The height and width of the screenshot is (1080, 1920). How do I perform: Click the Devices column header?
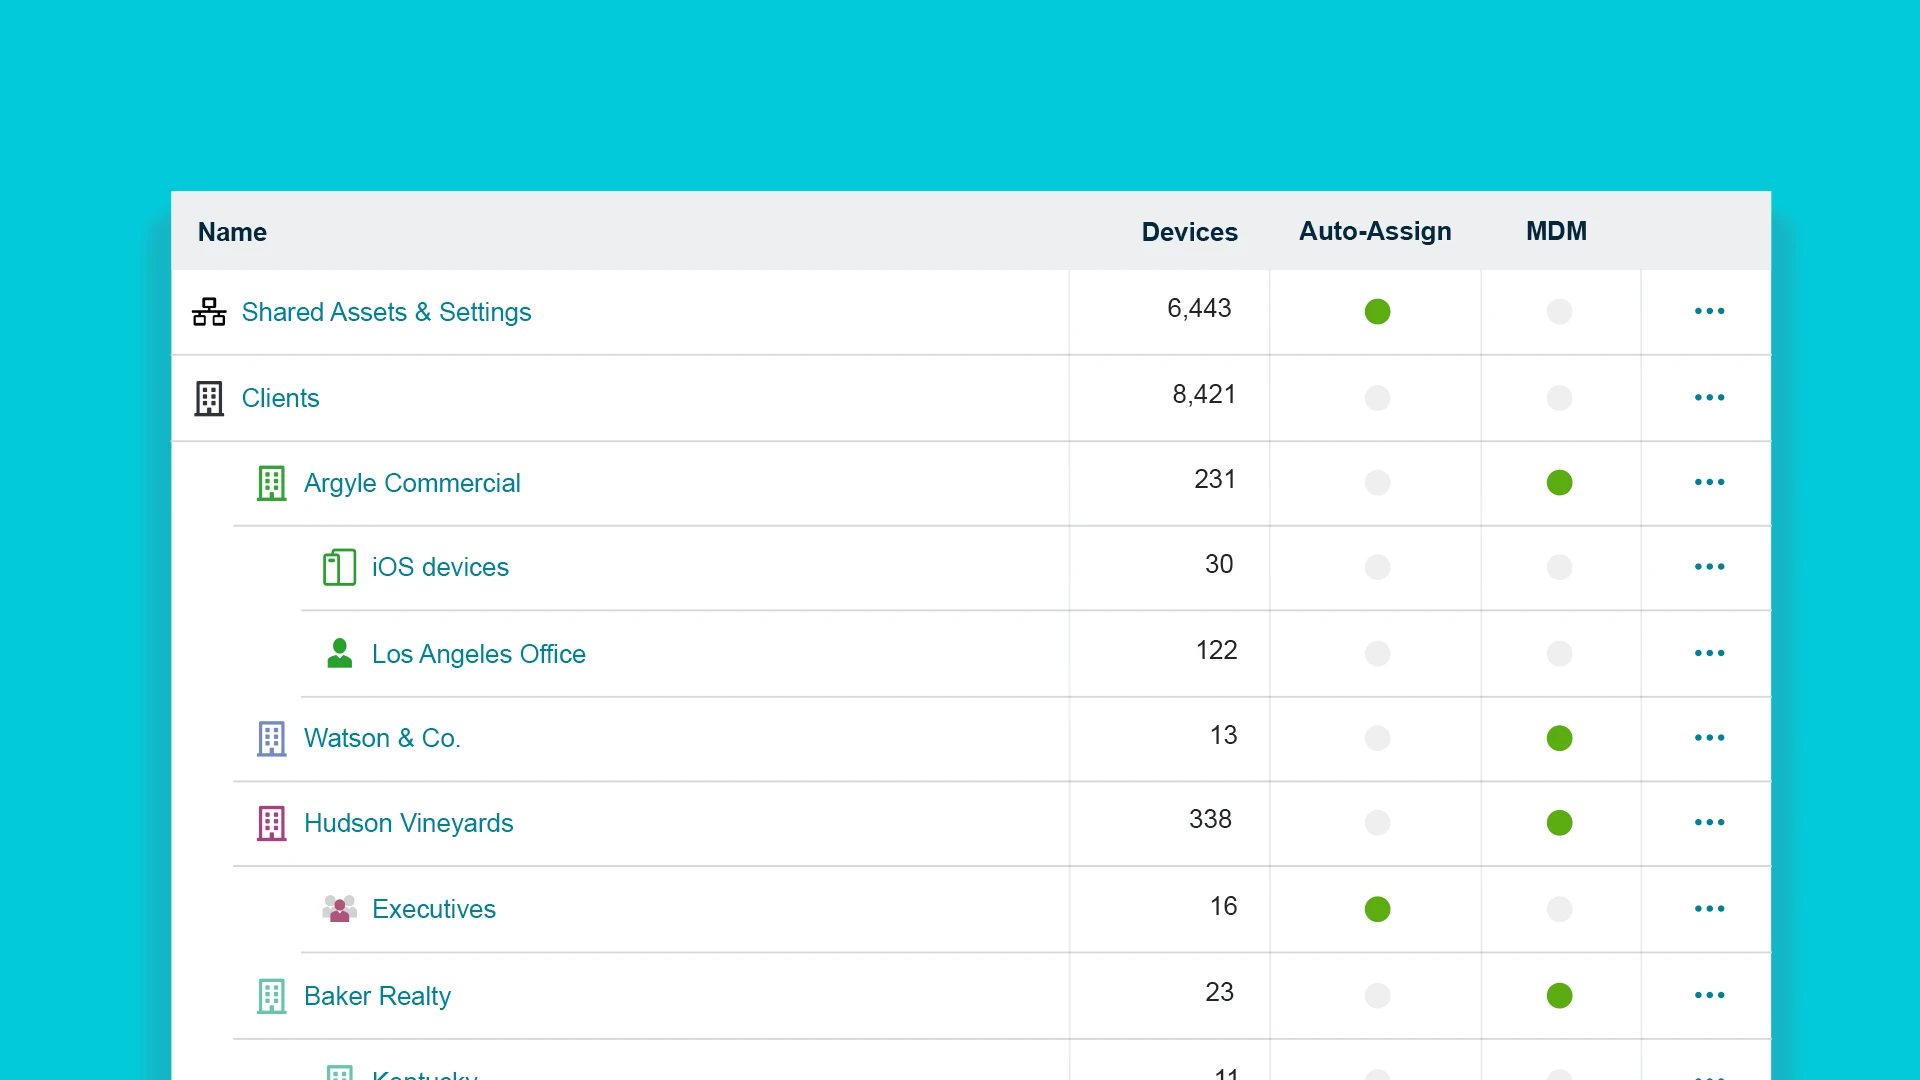click(x=1190, y=231)
